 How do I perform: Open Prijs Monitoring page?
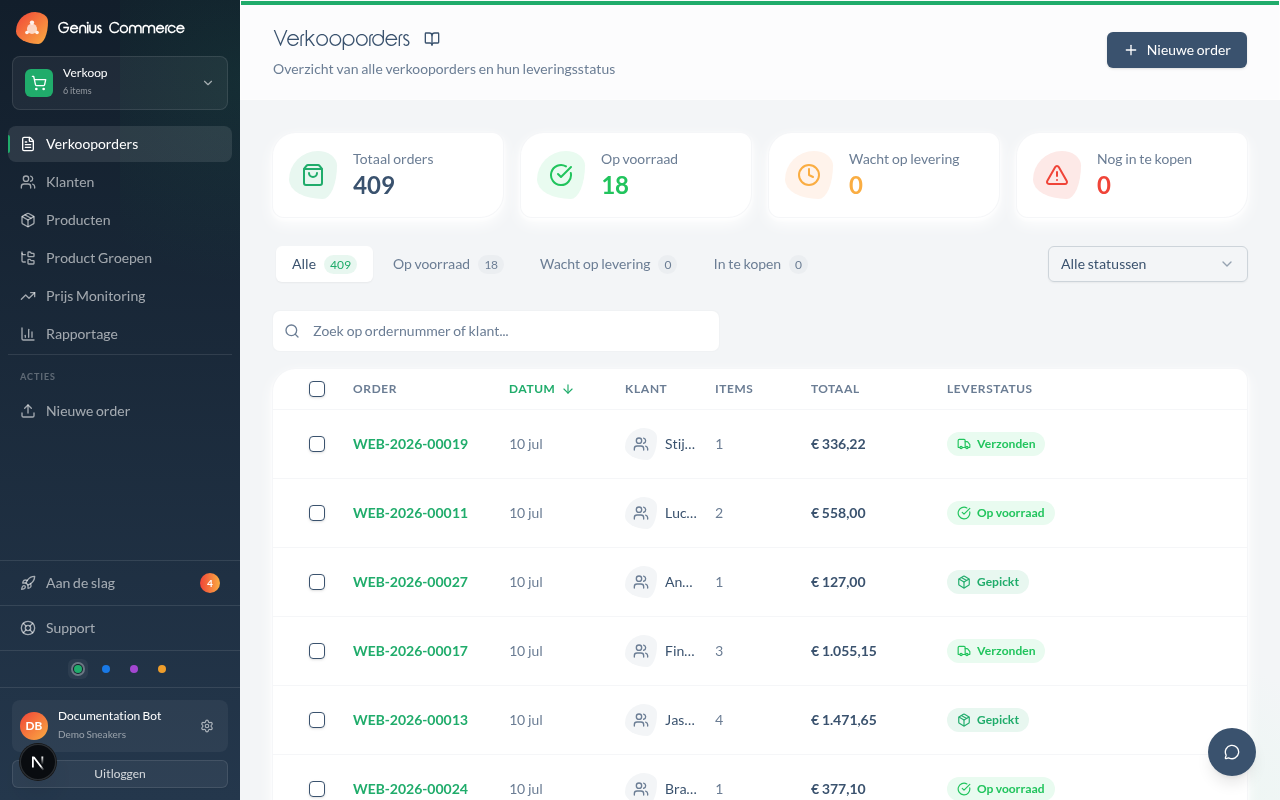[x=120, y=296]
